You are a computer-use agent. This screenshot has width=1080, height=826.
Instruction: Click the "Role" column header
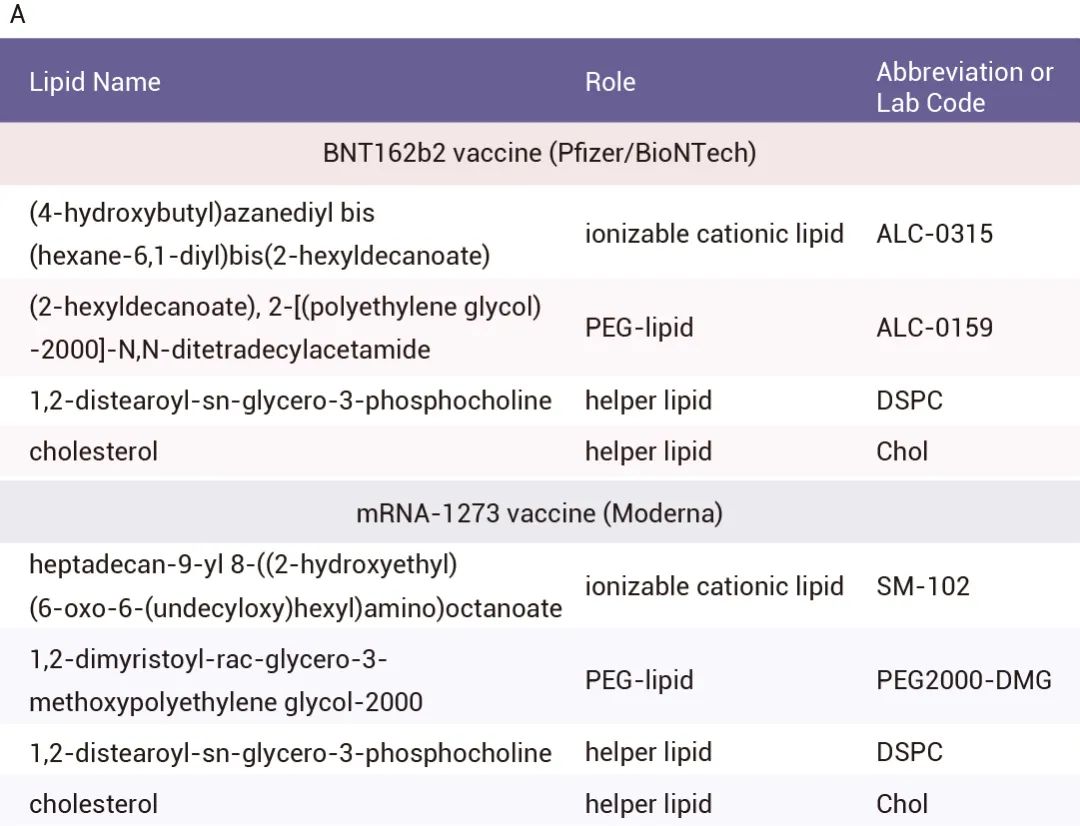point(610,82)
